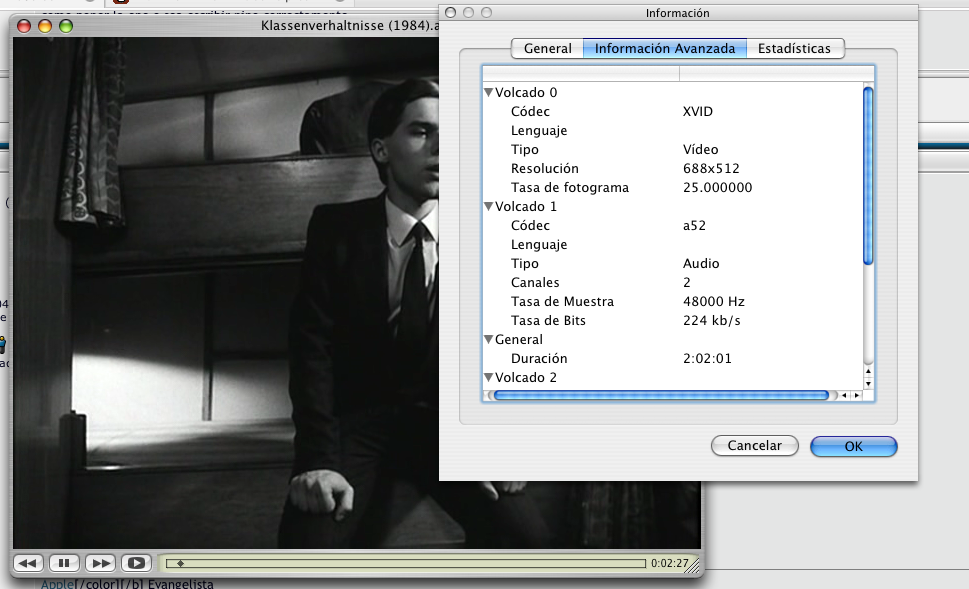Zoom the player window with the green button
Viewport: 969px width, 589px height.
(66, 26)
